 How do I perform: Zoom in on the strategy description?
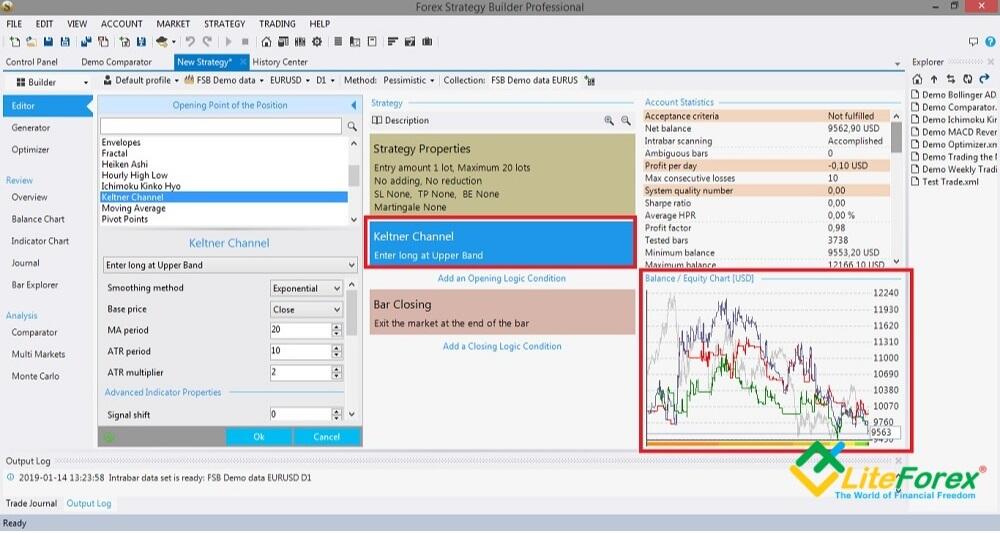coord(609,120)
